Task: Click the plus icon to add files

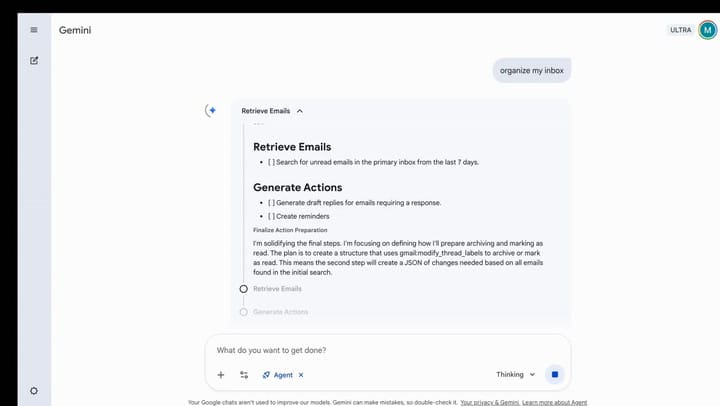Action: (221, 375)
